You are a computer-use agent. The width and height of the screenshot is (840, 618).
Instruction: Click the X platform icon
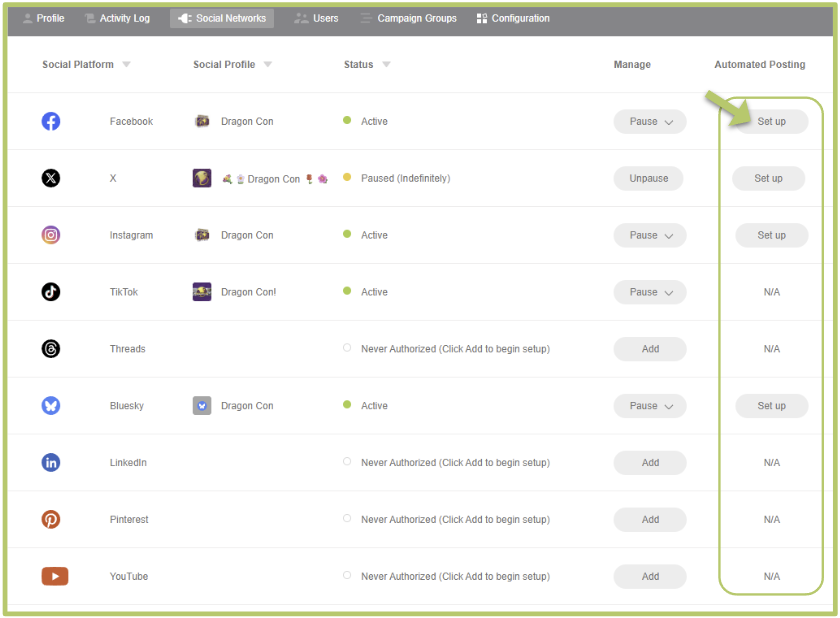point(51,178)
